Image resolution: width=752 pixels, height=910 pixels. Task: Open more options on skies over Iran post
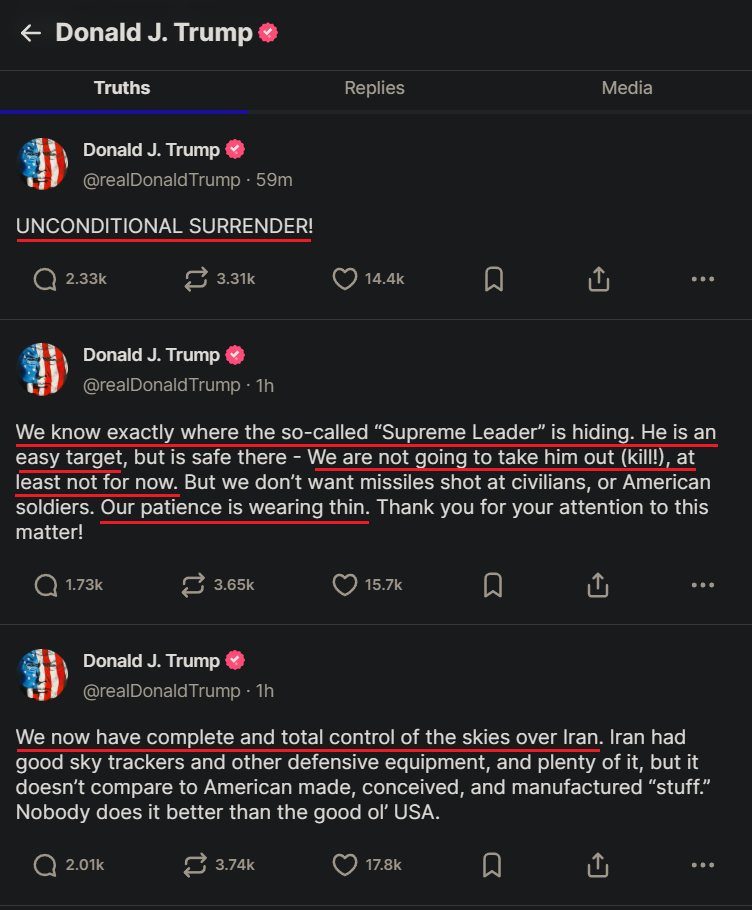point(703,863)
